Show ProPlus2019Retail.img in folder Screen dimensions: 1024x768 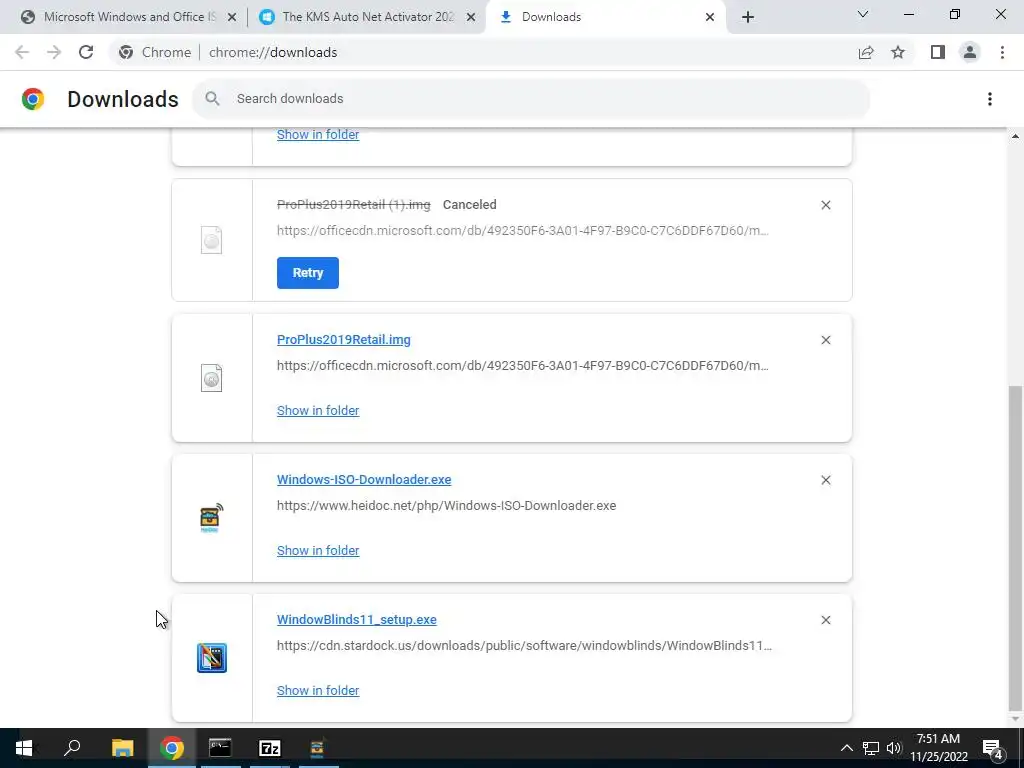coord(318,410)
